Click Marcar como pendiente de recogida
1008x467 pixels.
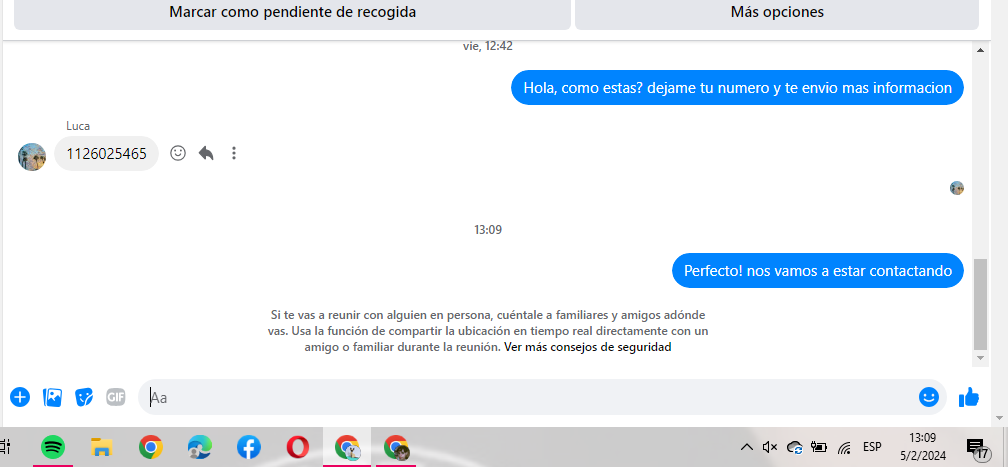pos(292,12)
